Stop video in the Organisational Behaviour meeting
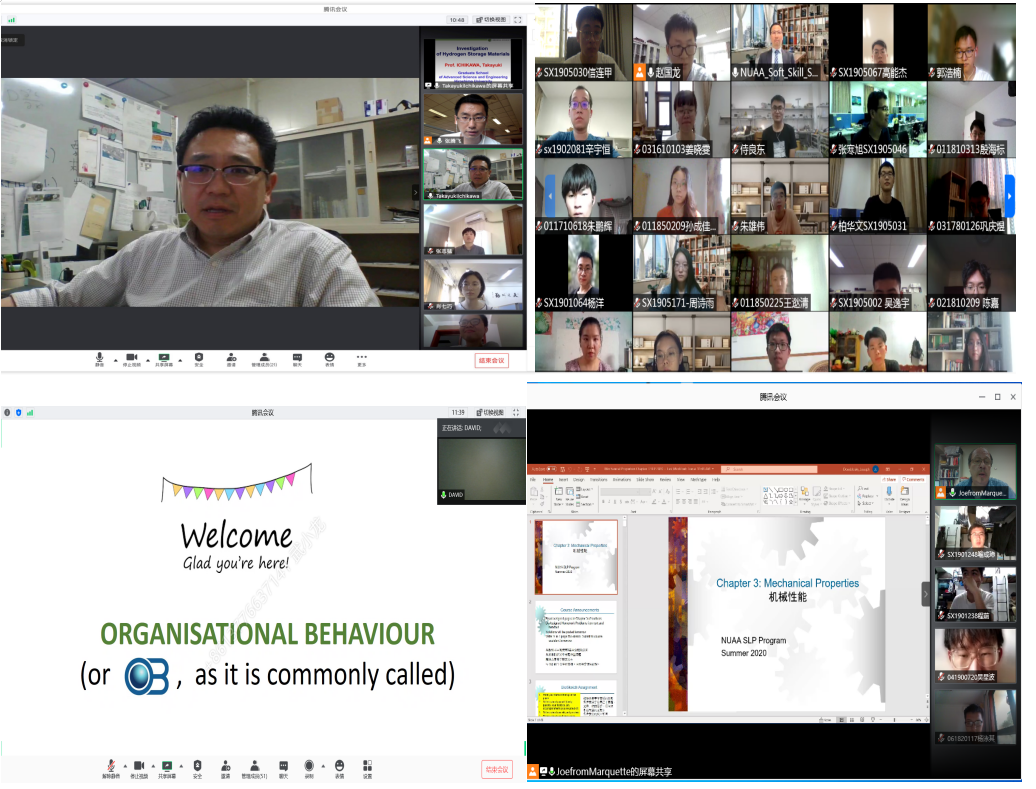 tap(139, 769)
